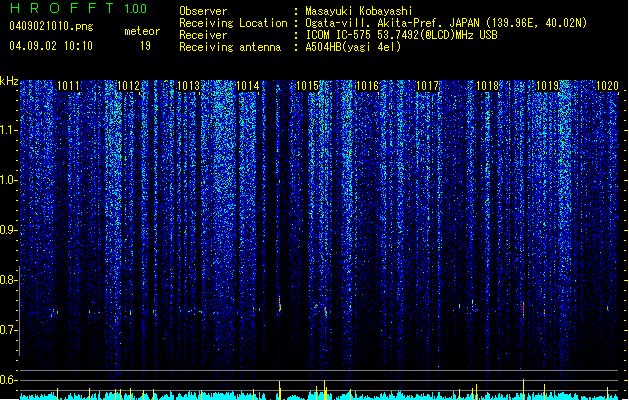Click the 1012 time marker
629x400 pixels.
pyautogui.click(x=128, y=86)
